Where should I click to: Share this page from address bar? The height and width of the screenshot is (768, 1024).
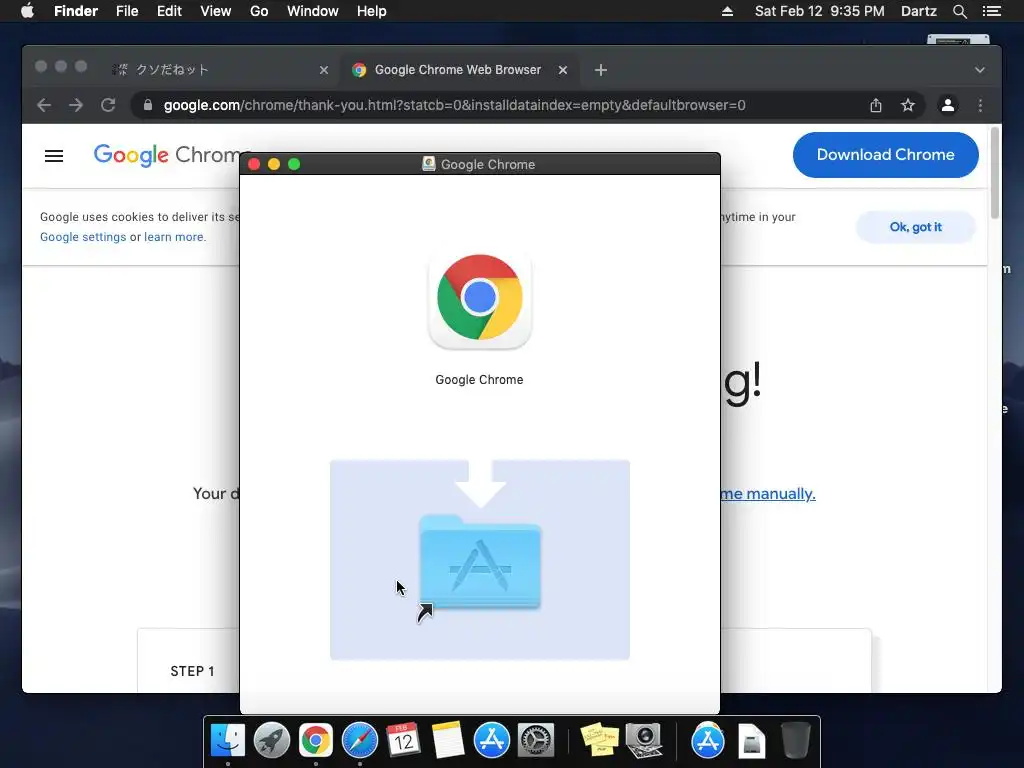tap(876, 105)
